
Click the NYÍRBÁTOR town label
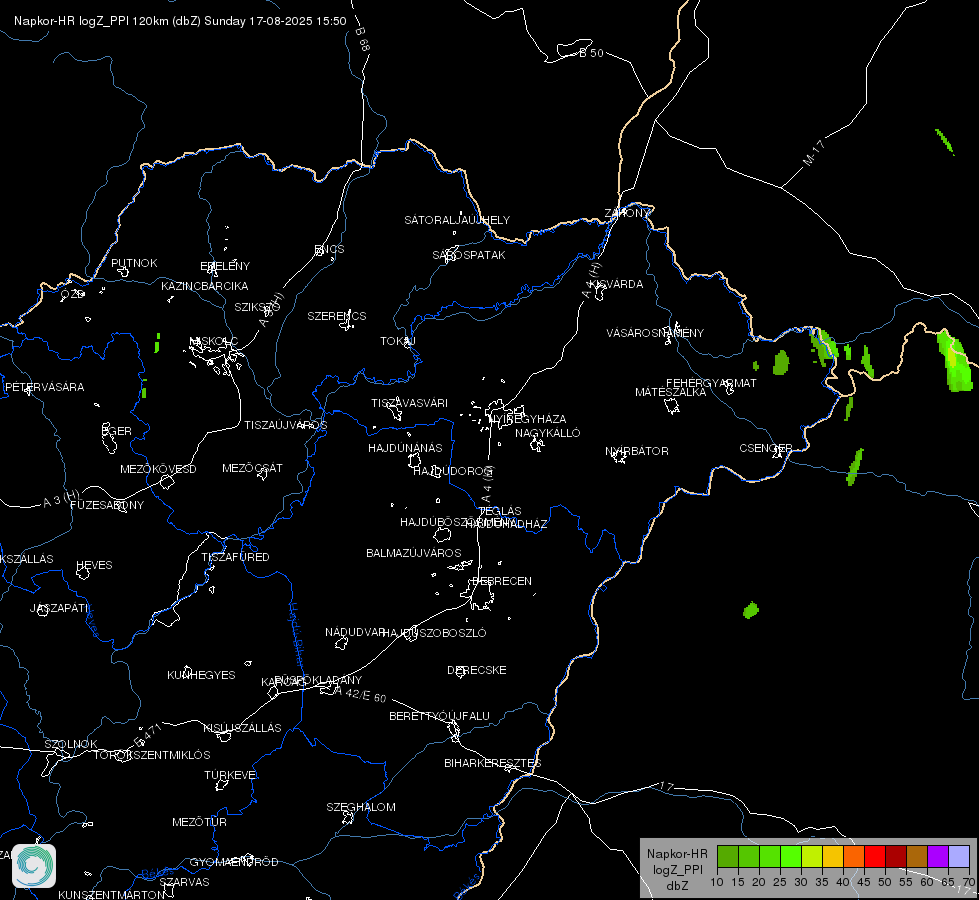[x=637, y=451]
